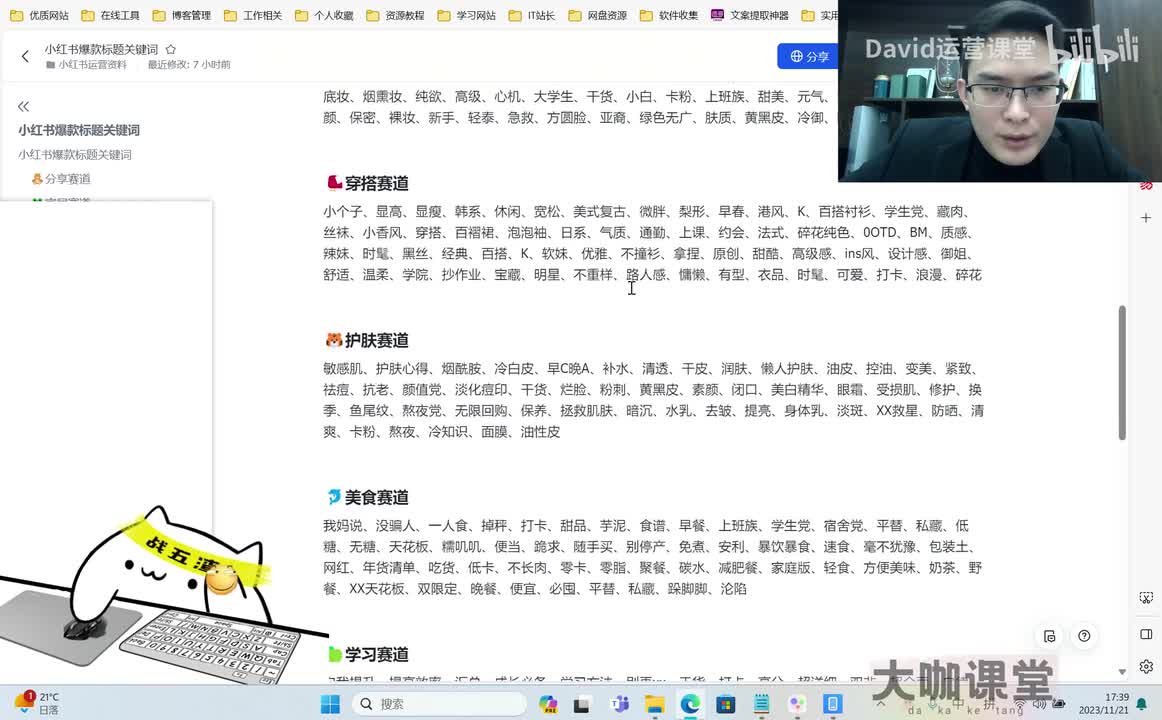The height and width of the screenshot is (720, 1162).
Task: Click the screenshot scissors icon in sidebar
Action: pos(1146,598)
